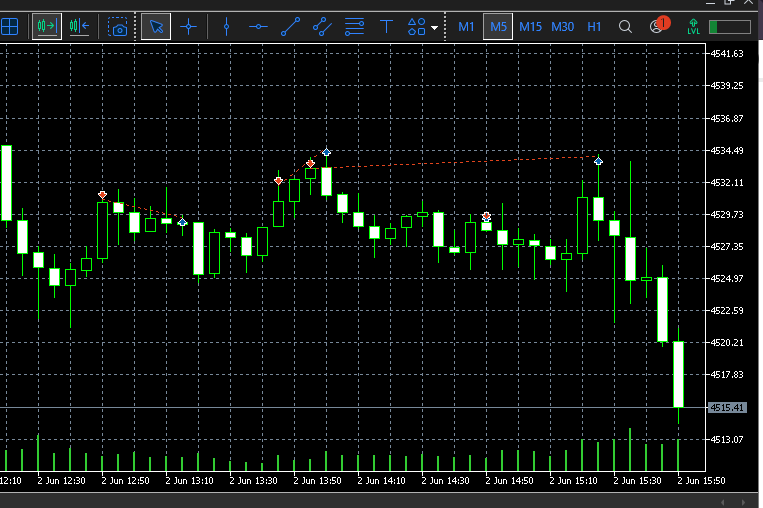Click the 4527.35 price label
Viewport: 763px width, 508px height.
(x=727, y=246)
